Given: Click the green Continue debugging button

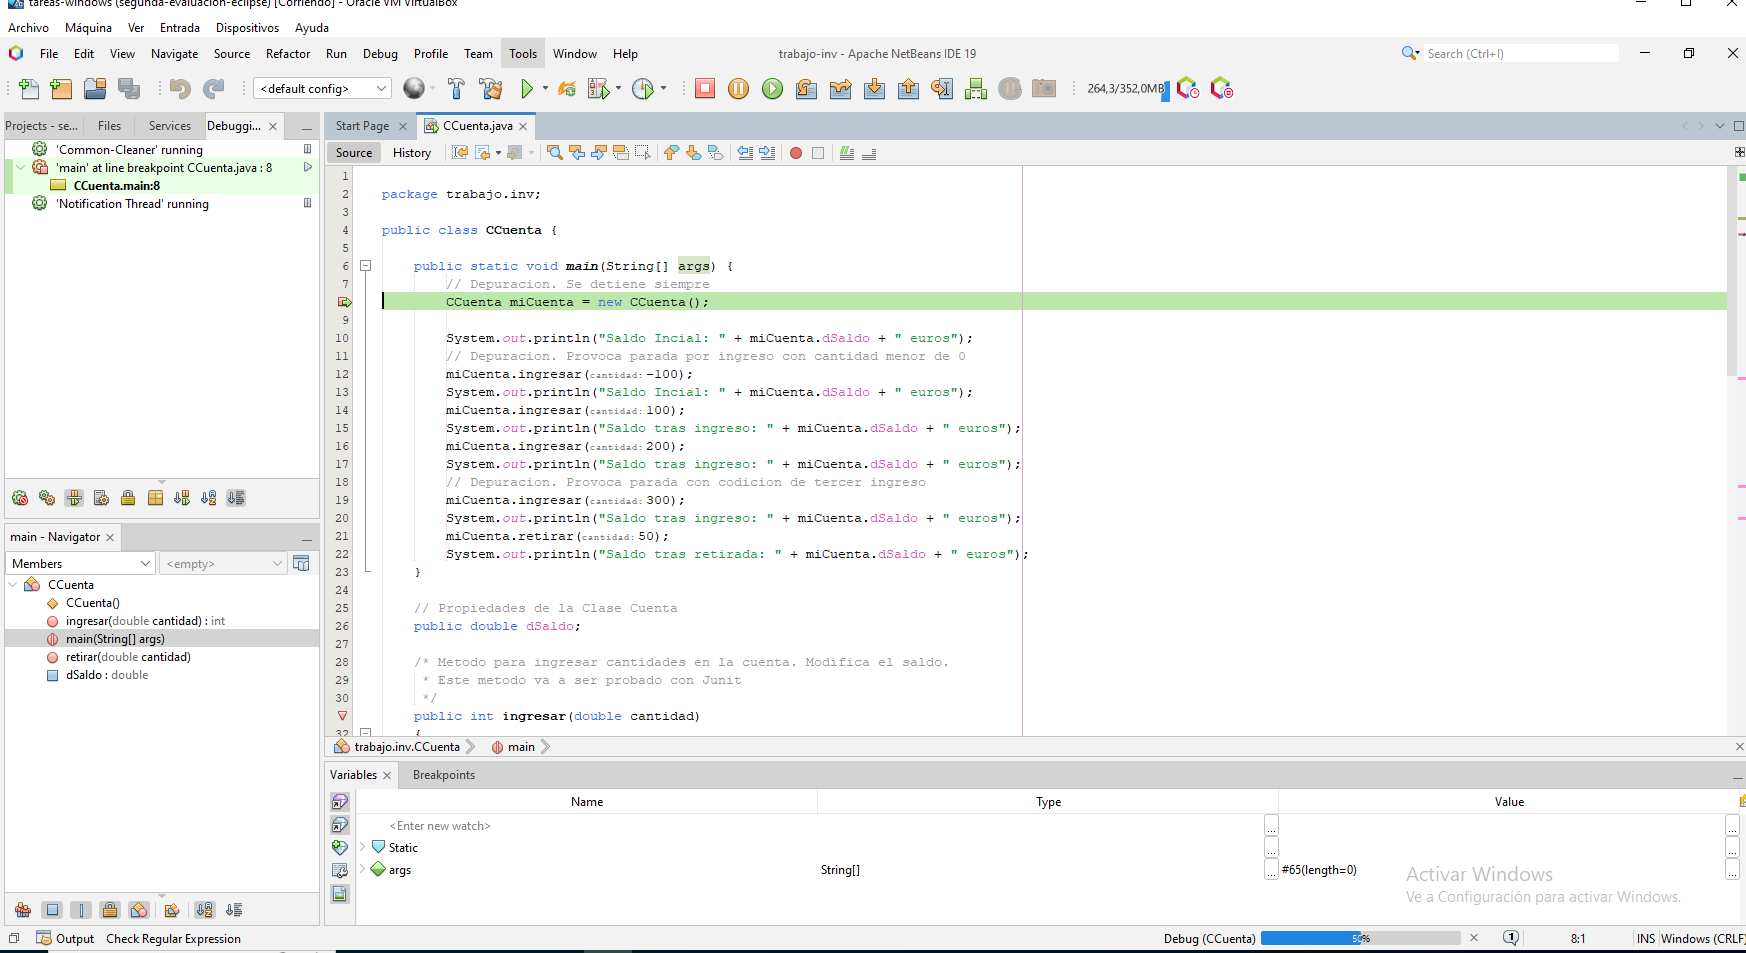Looking at the screenshot, I should click(772, 89).
